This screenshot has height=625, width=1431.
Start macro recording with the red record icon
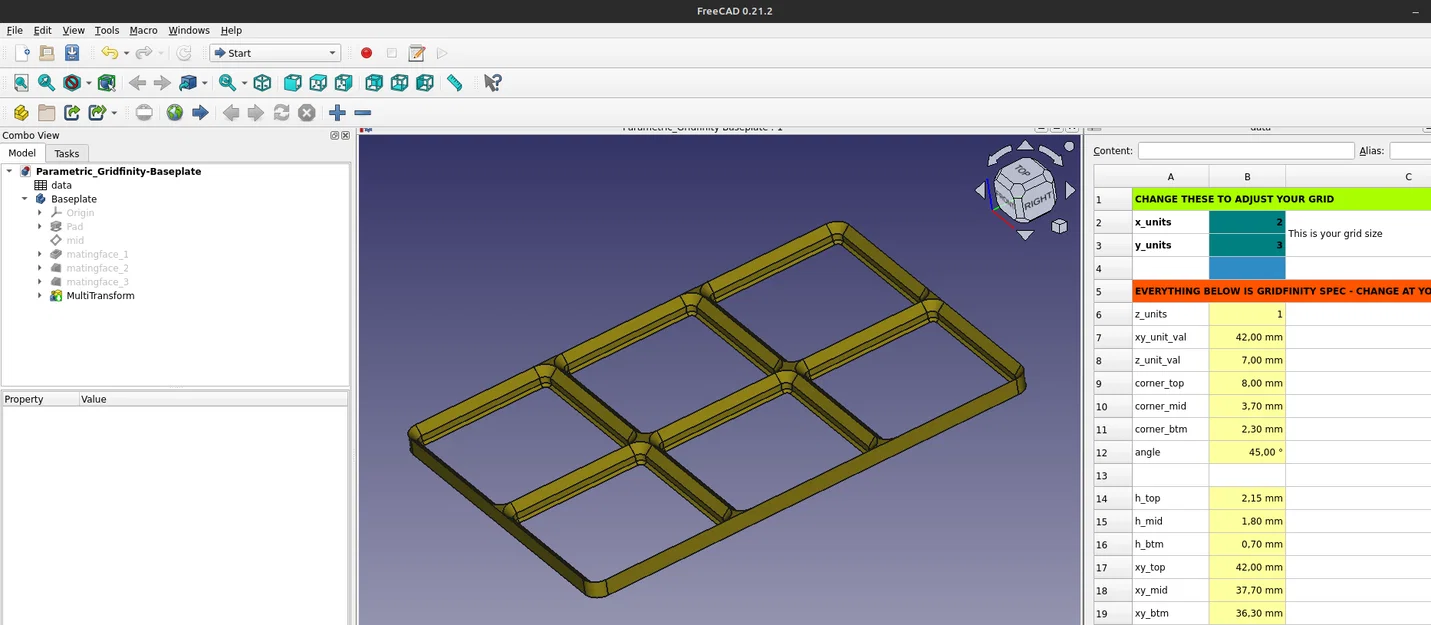[366, 52]
